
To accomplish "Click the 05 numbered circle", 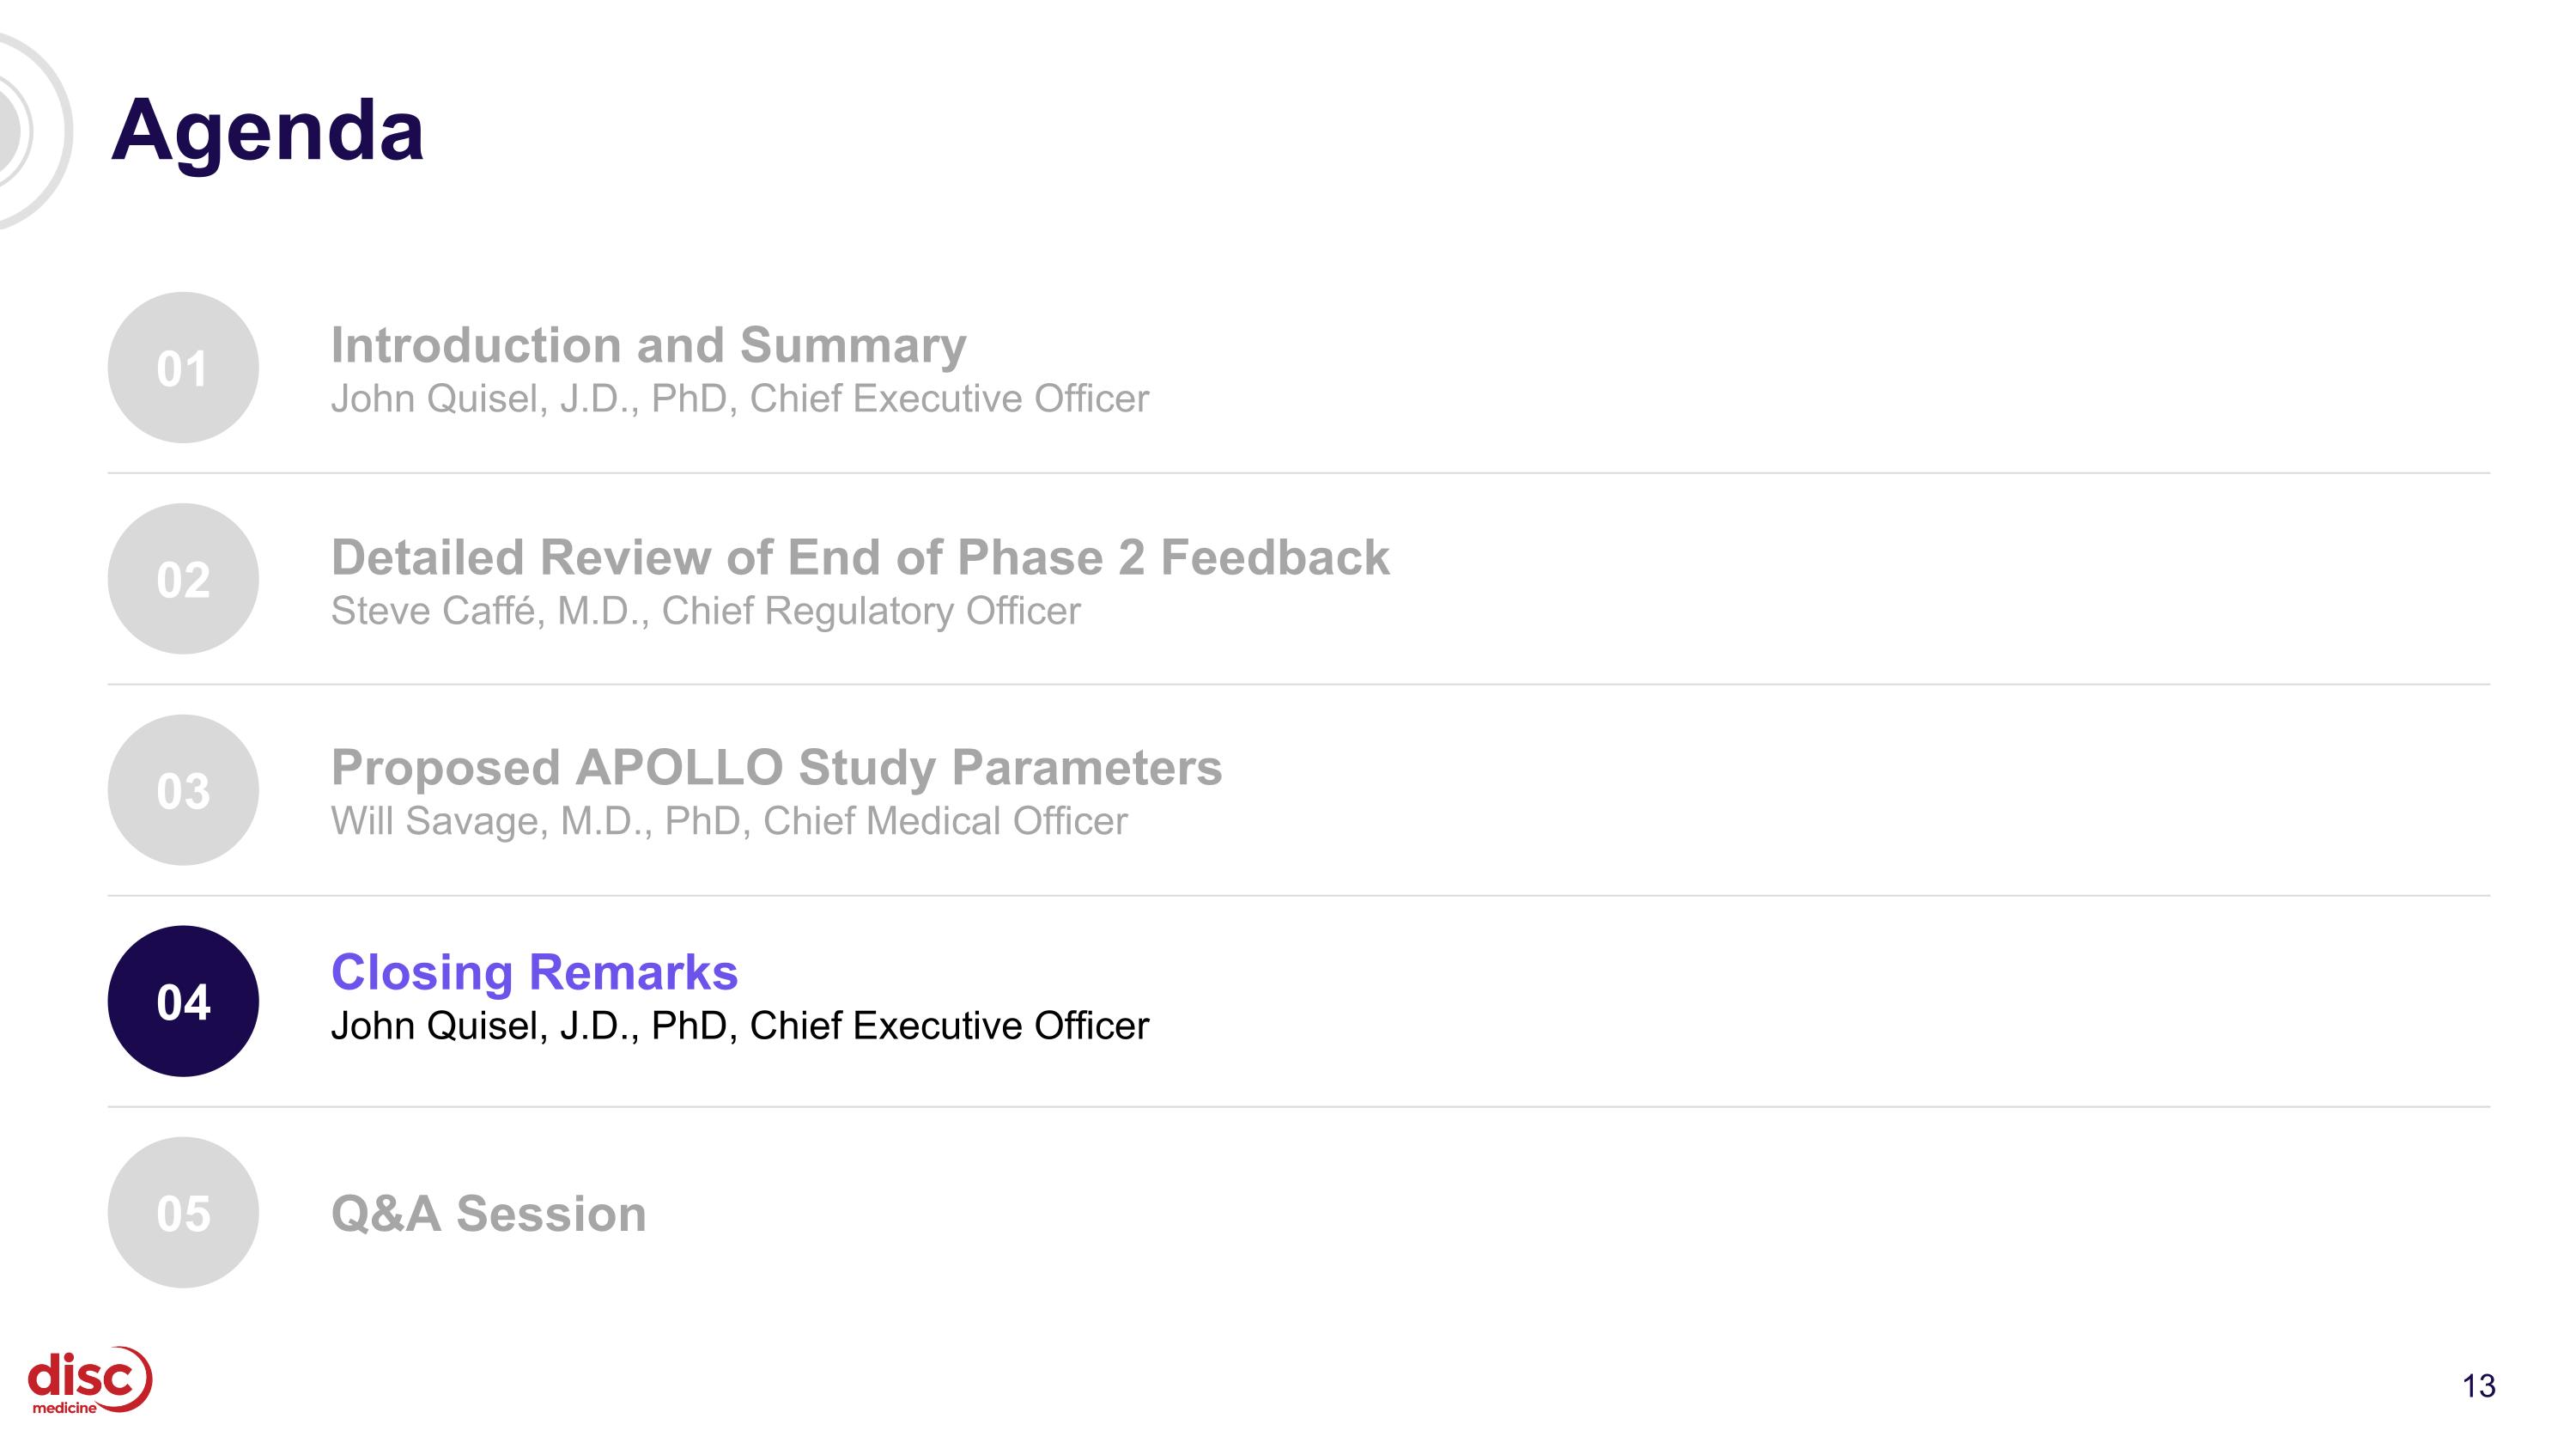I will tap(183, 1212).
